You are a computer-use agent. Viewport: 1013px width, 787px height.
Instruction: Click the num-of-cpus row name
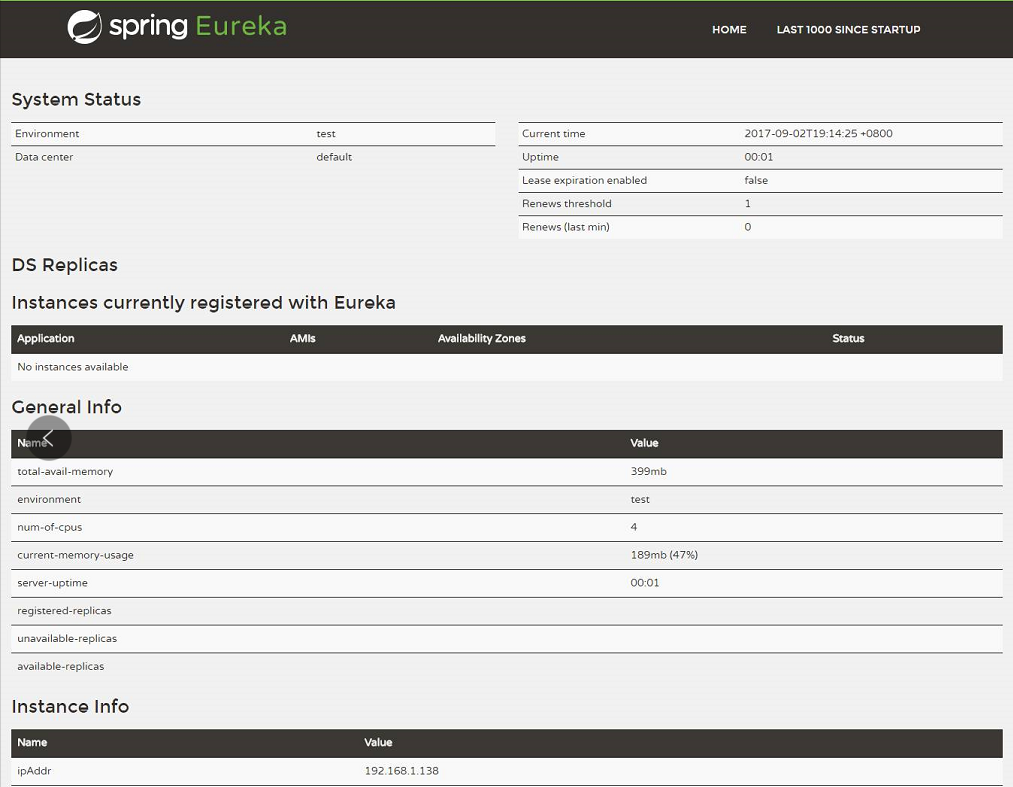[x=50, y=527]
